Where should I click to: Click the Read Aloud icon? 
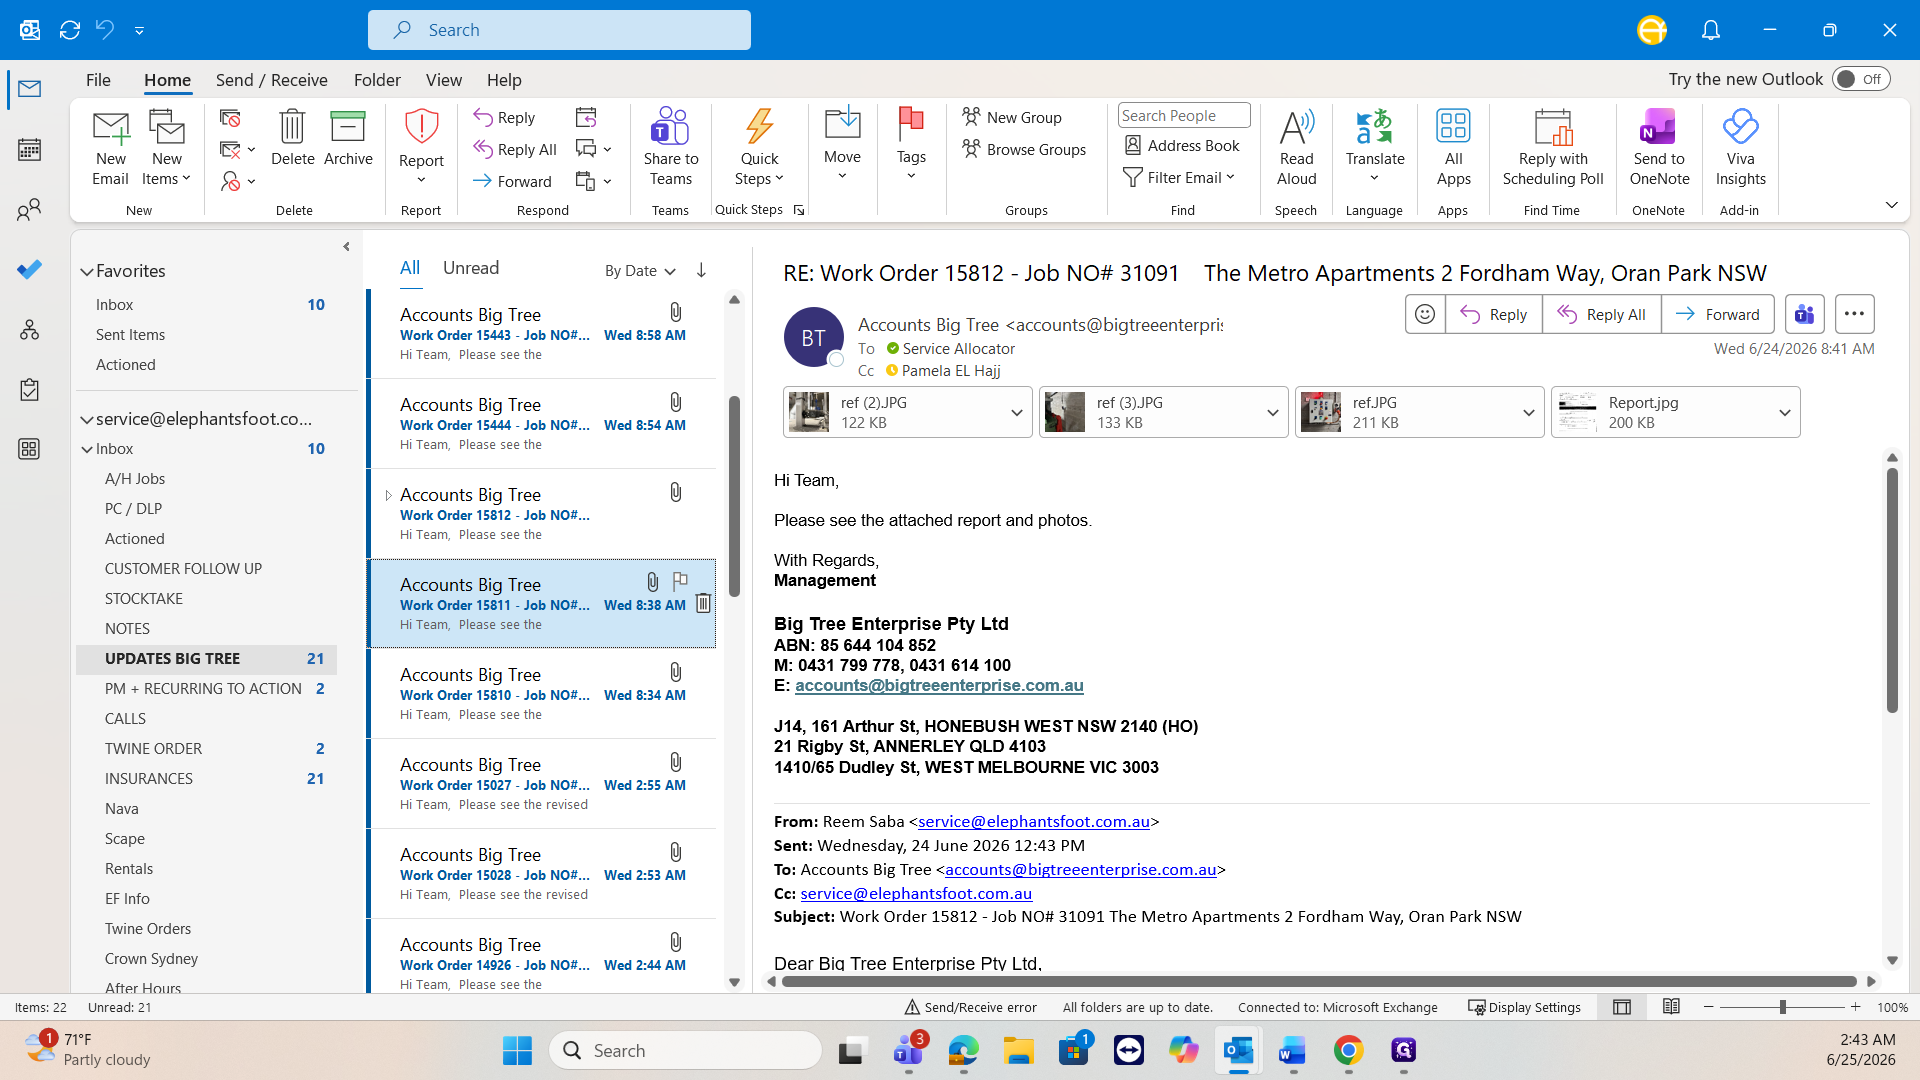point(1296,127)
